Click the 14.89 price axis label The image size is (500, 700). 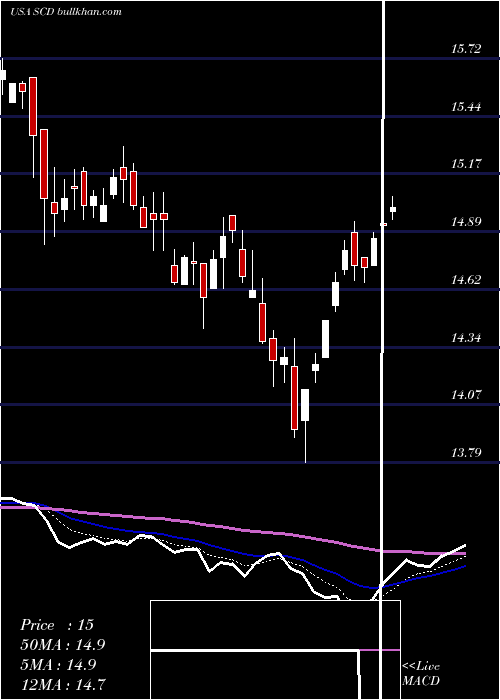(466, 222)
